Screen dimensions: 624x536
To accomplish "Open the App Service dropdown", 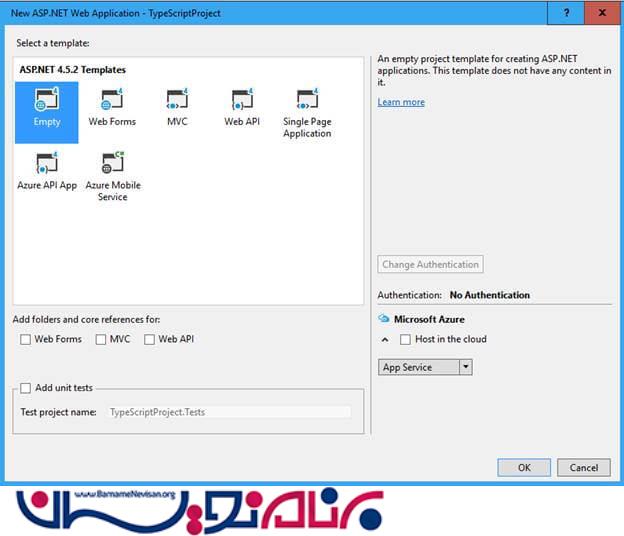I will pos(465,367).
